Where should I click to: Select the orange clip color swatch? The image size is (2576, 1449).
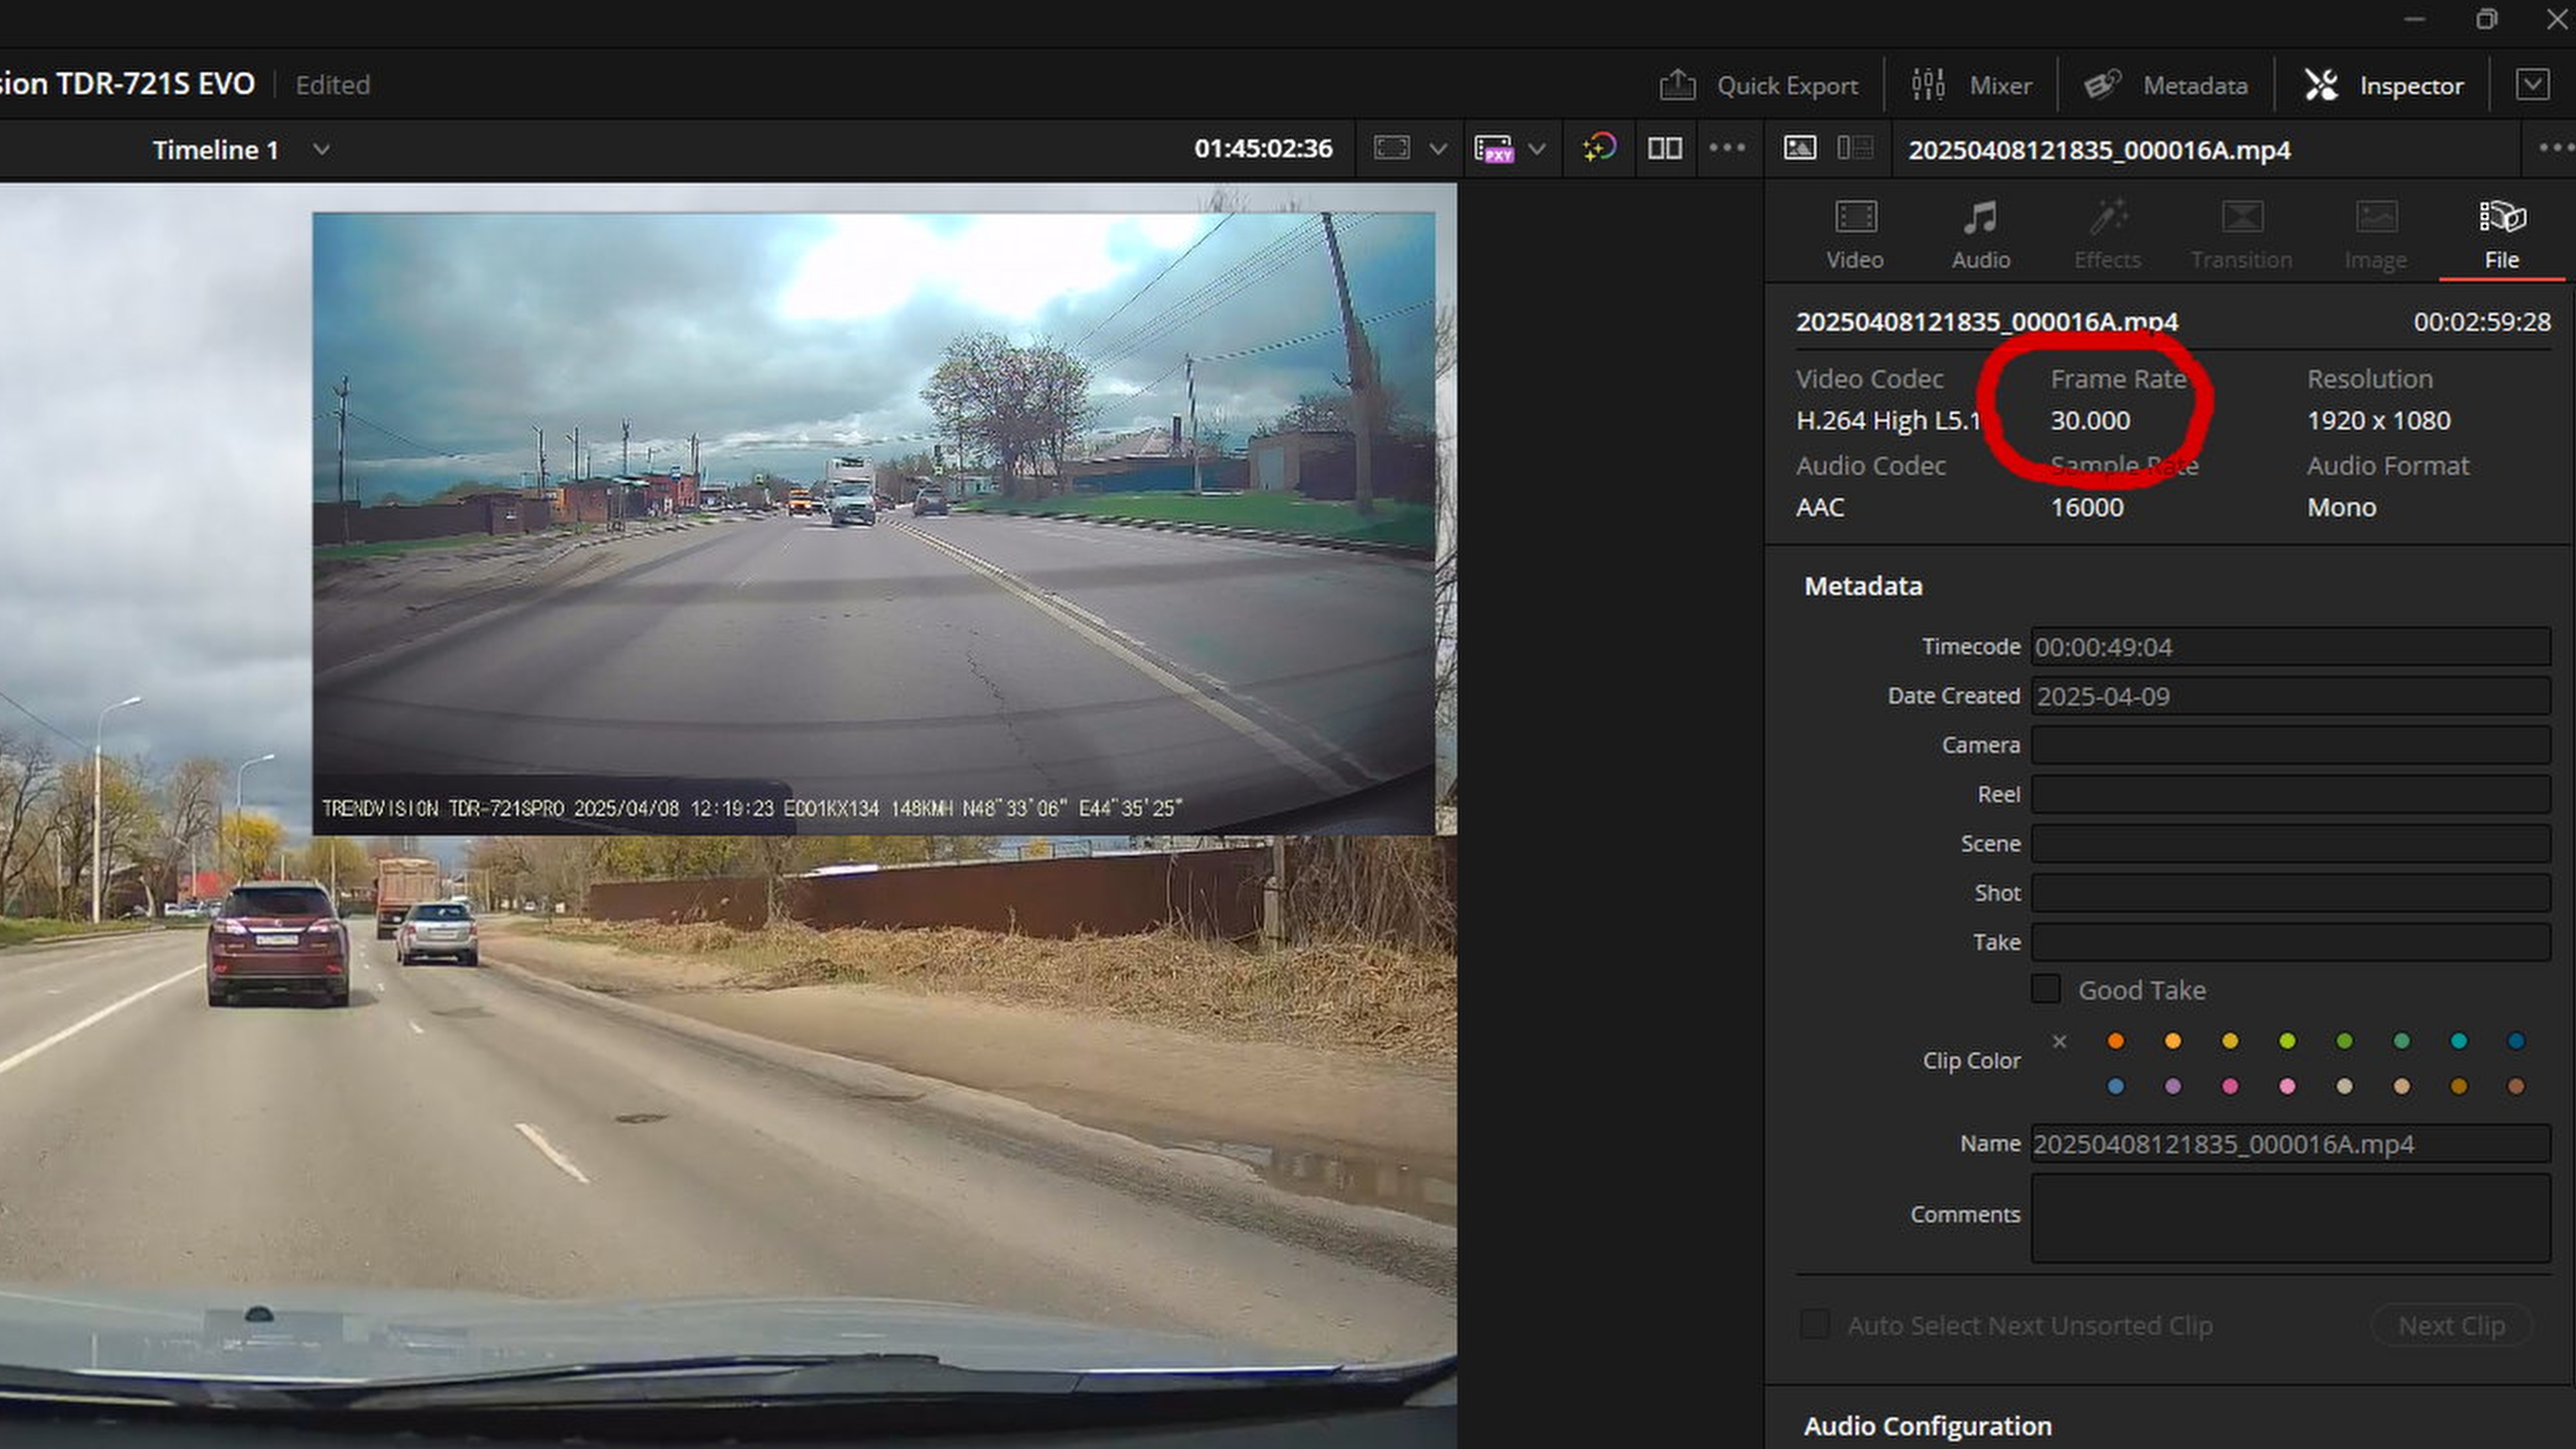[2115, 1041]
